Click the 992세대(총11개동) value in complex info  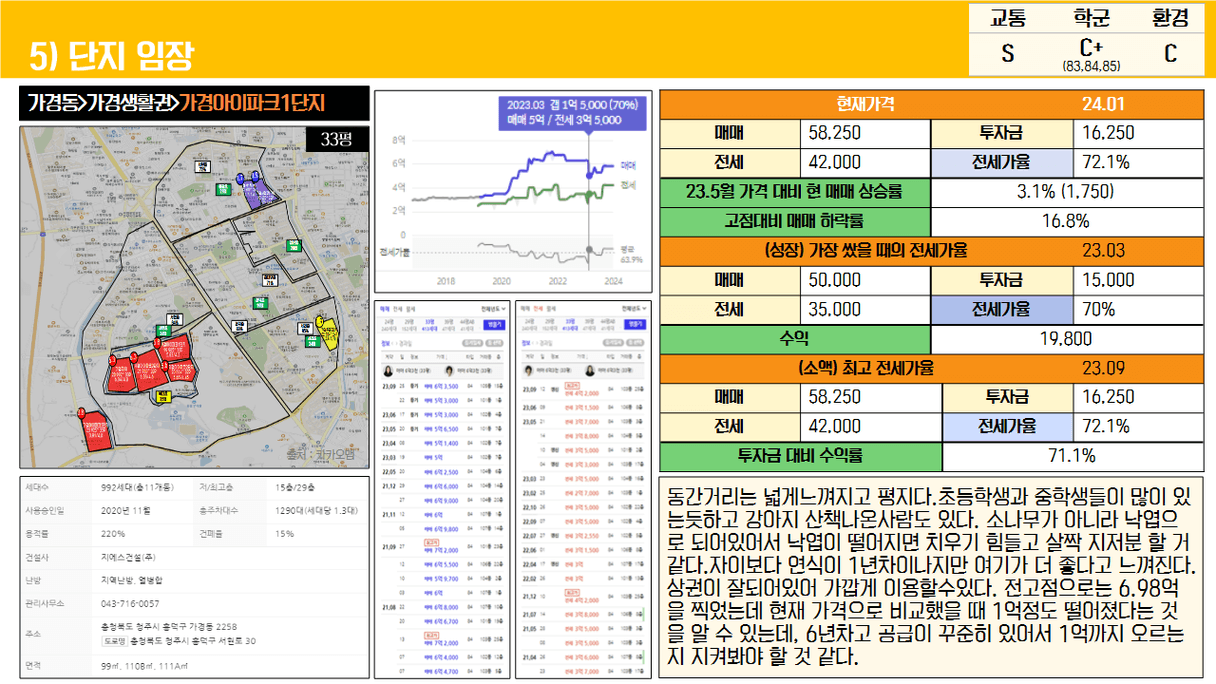139,487
